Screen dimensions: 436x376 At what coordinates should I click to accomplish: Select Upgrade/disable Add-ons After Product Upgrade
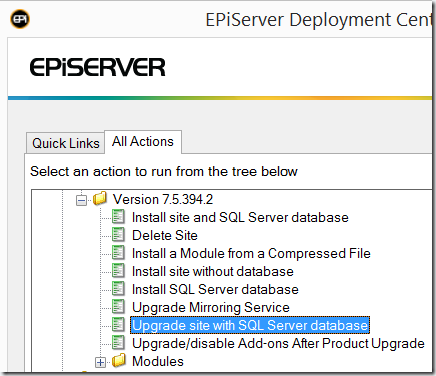pyautogui.click(x=278, y=343)
